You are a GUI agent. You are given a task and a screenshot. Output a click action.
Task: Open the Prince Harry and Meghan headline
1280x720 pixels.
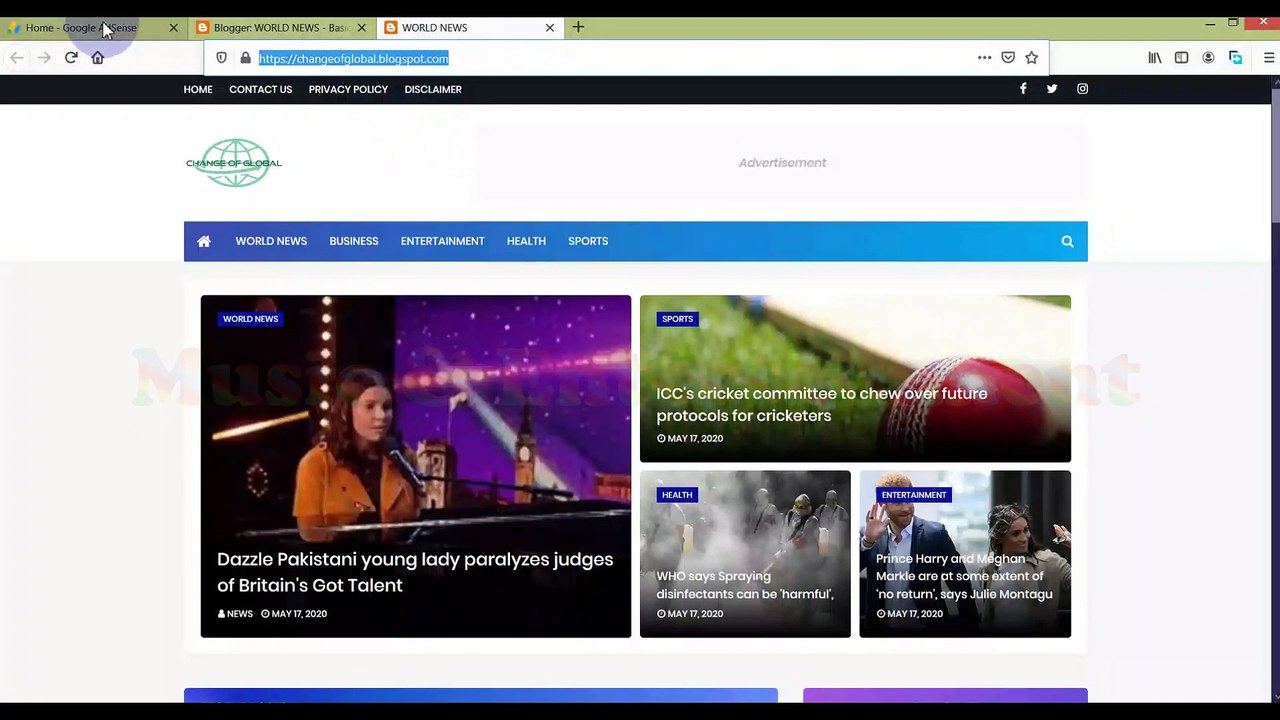click(x=964, y=576)
